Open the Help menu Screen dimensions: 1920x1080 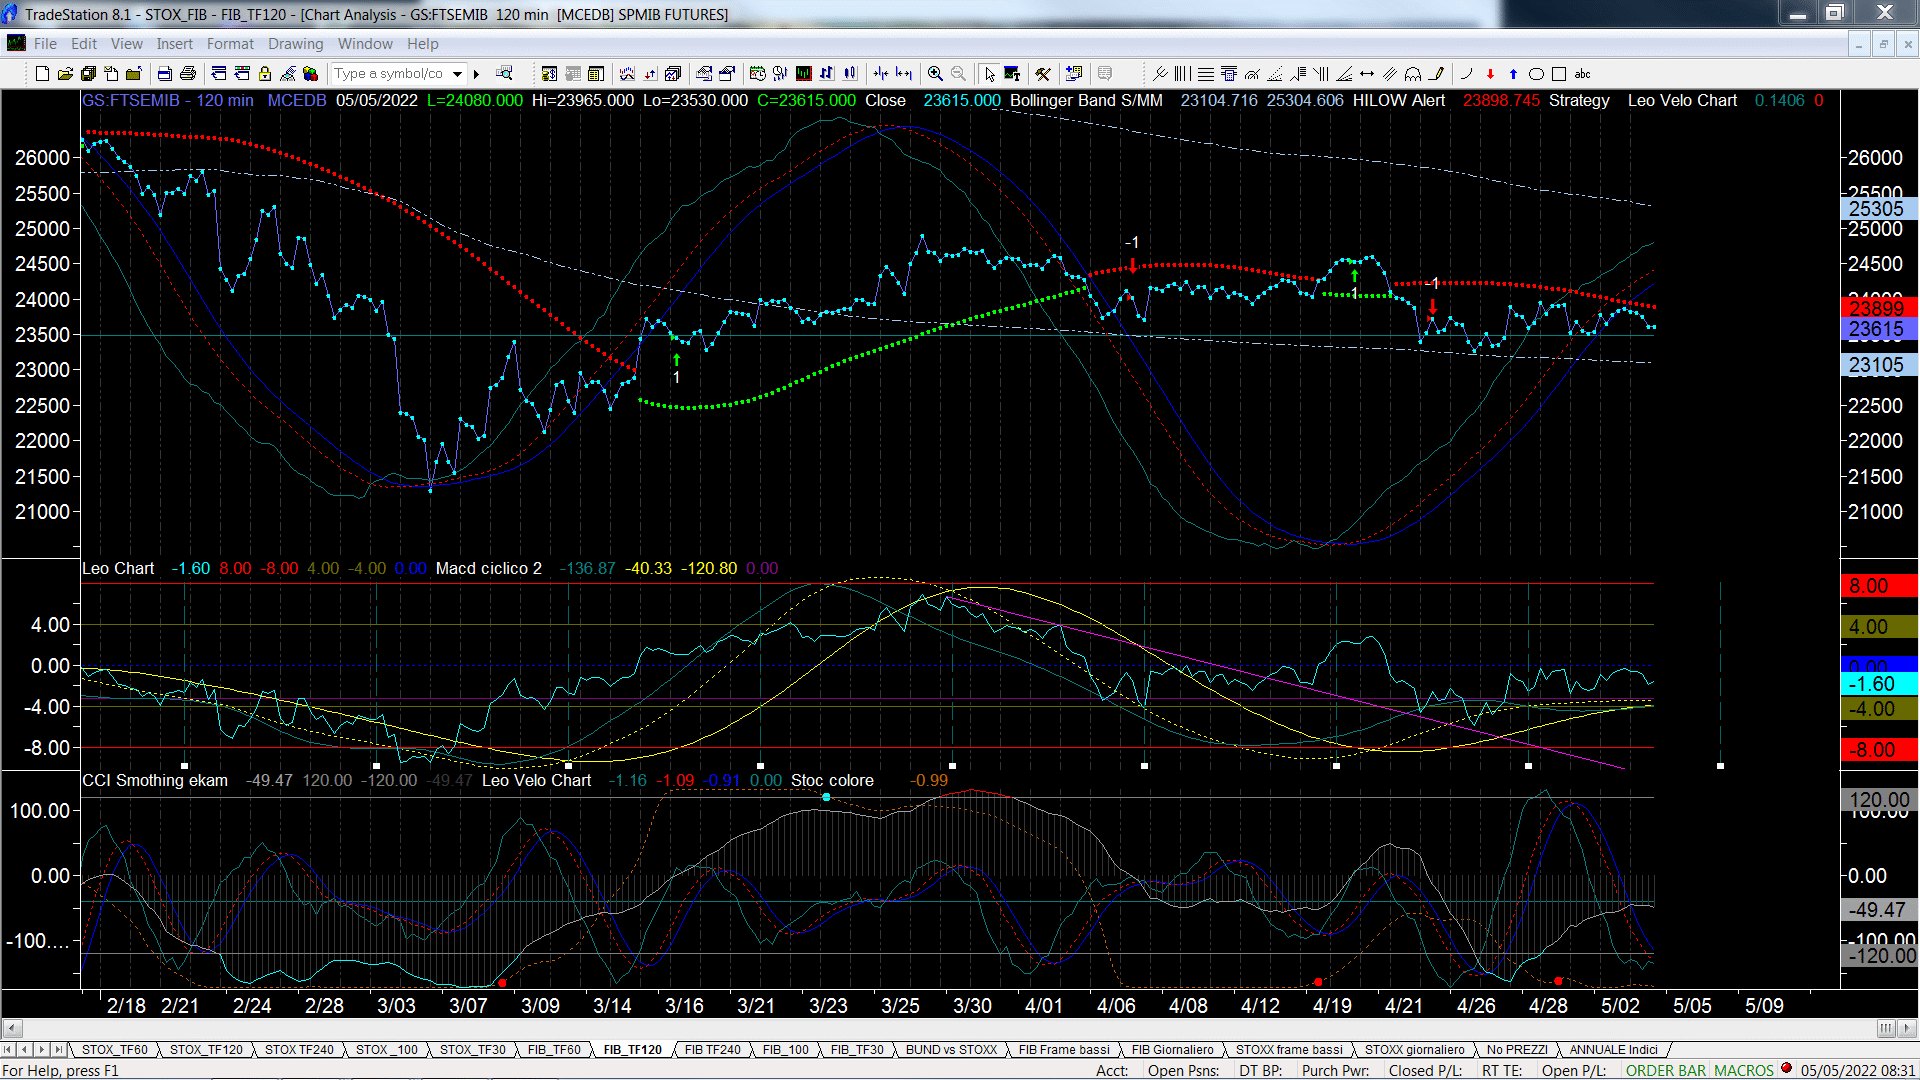422,44
